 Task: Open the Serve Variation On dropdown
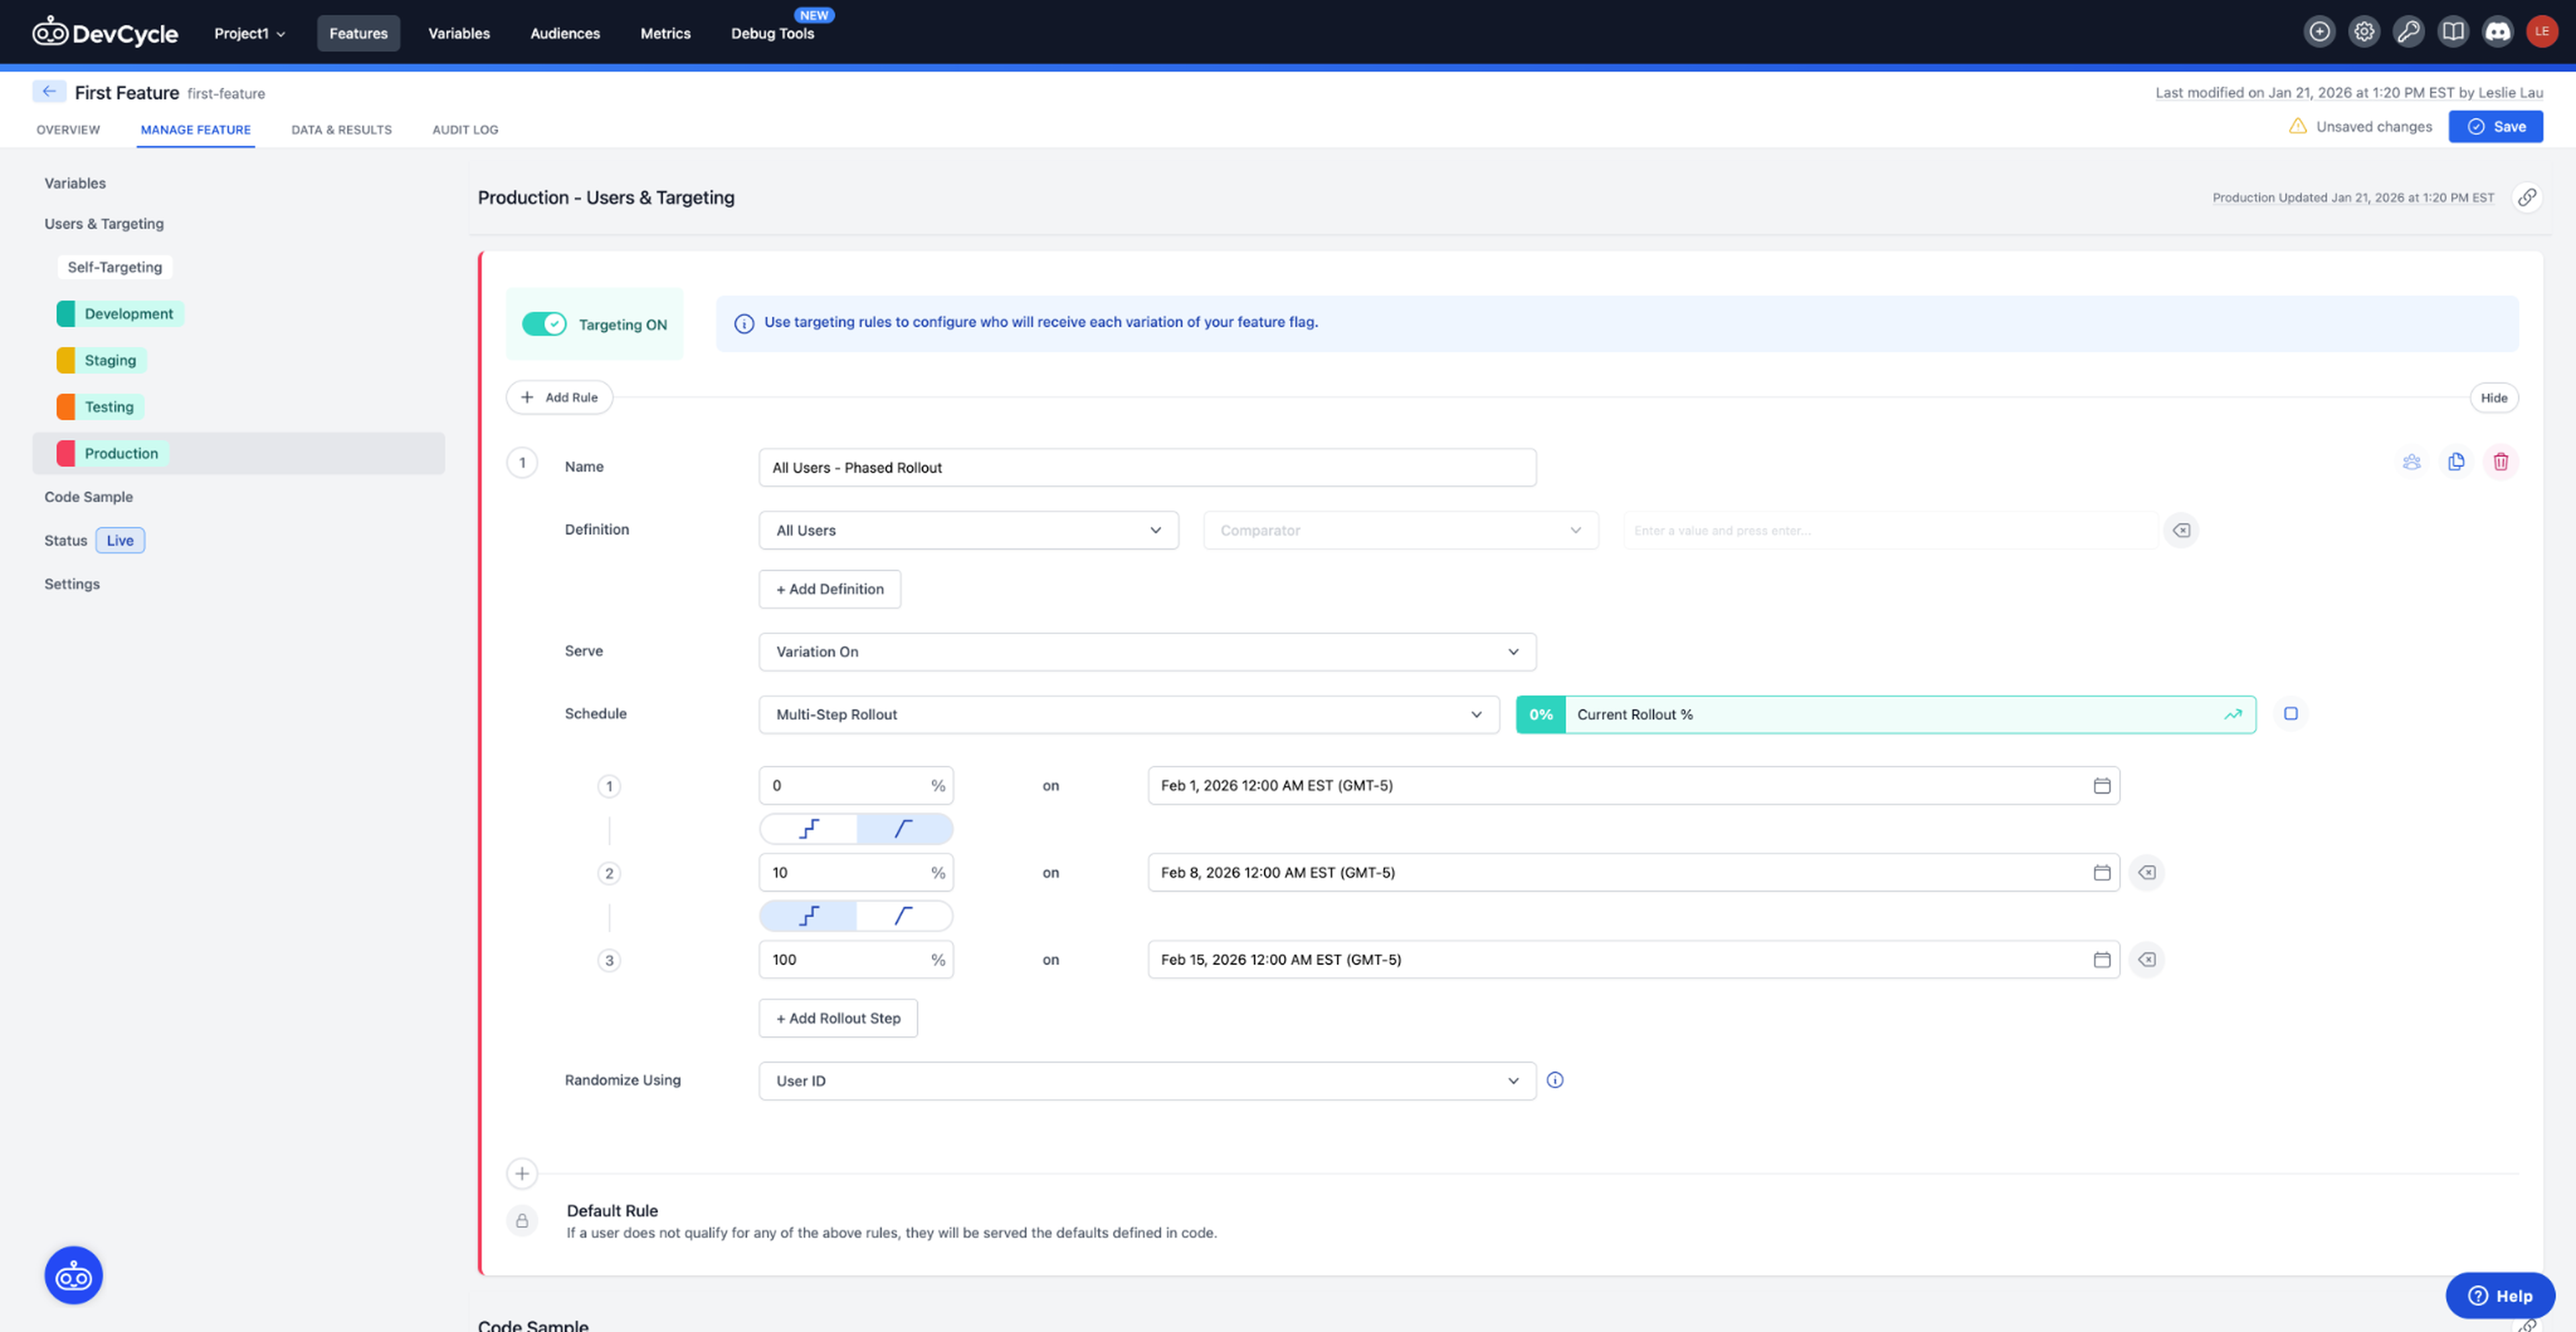[x=1147, y=651]
